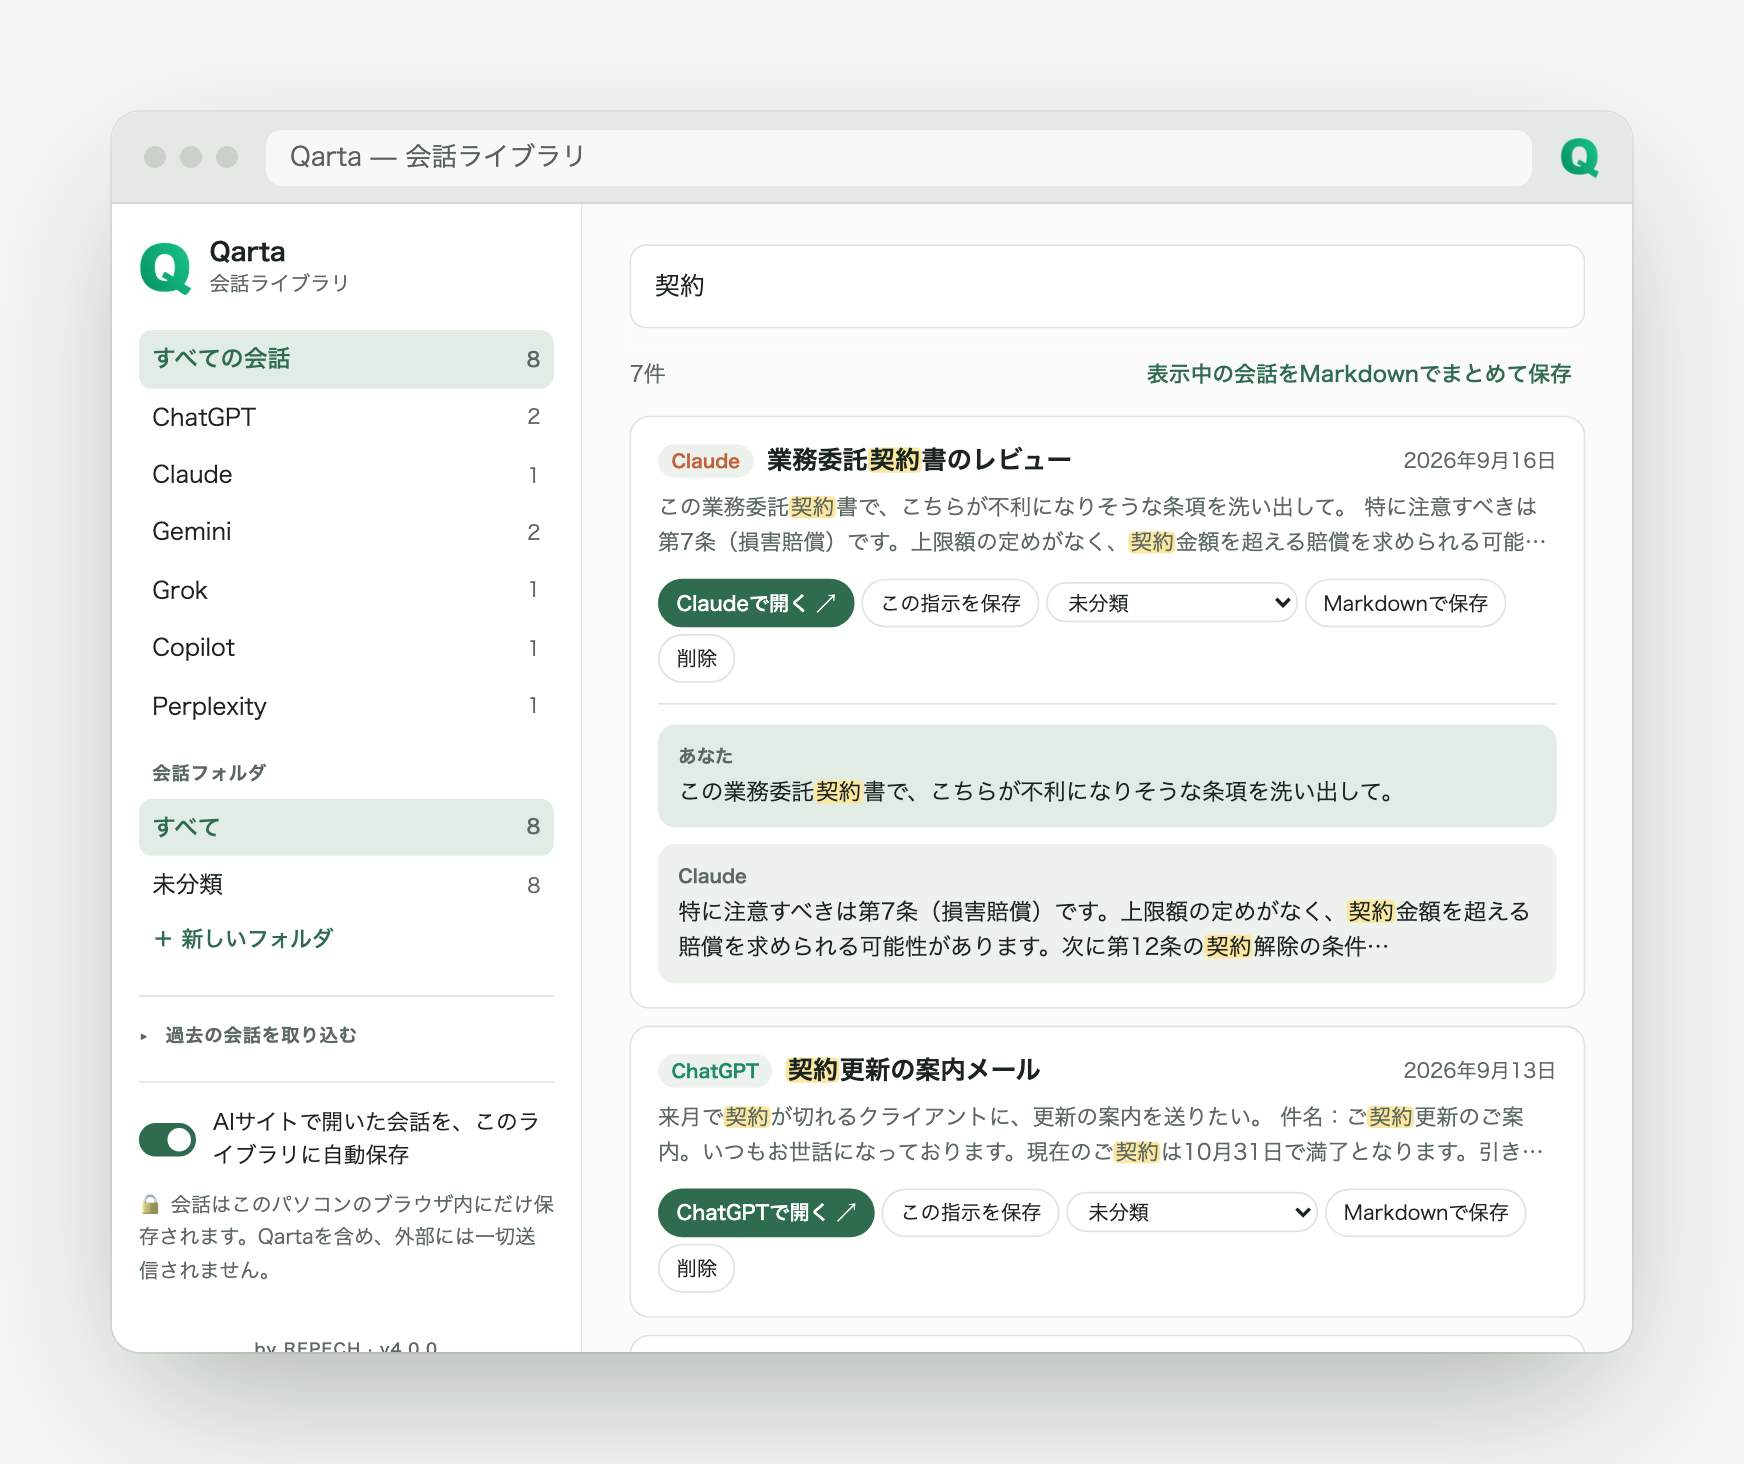The width and height of the screenshot is (1744, 1464).
Task: Click the 7件 result count
Action: [647, 374]
